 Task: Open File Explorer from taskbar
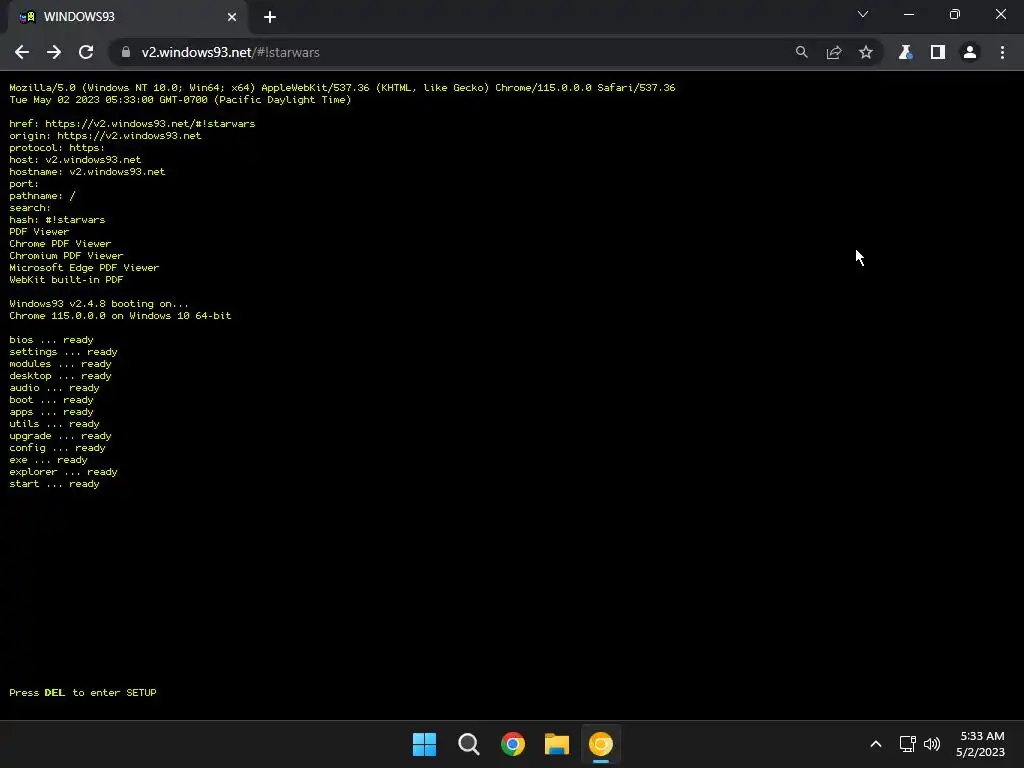(557, 744)
